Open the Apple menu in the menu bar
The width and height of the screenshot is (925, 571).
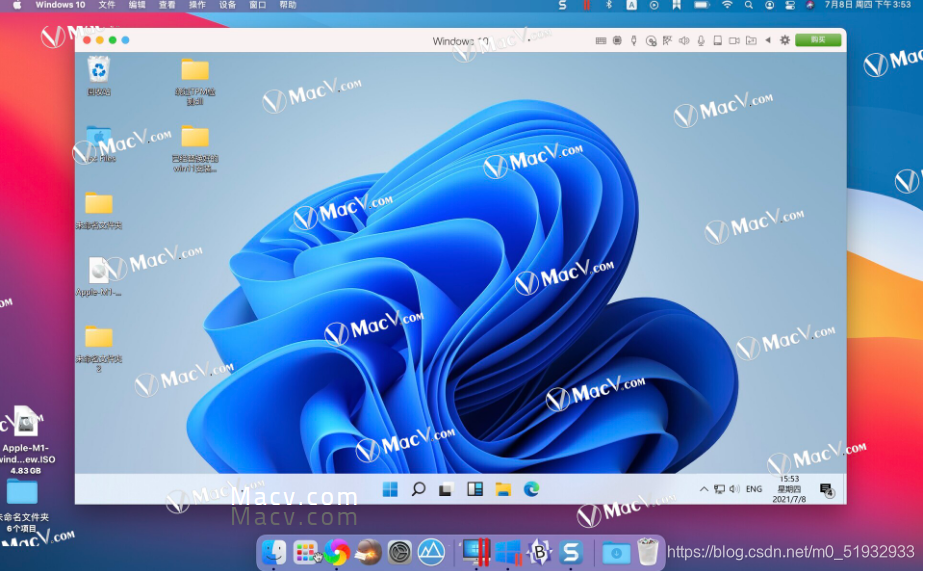click(x=17, y=5)
